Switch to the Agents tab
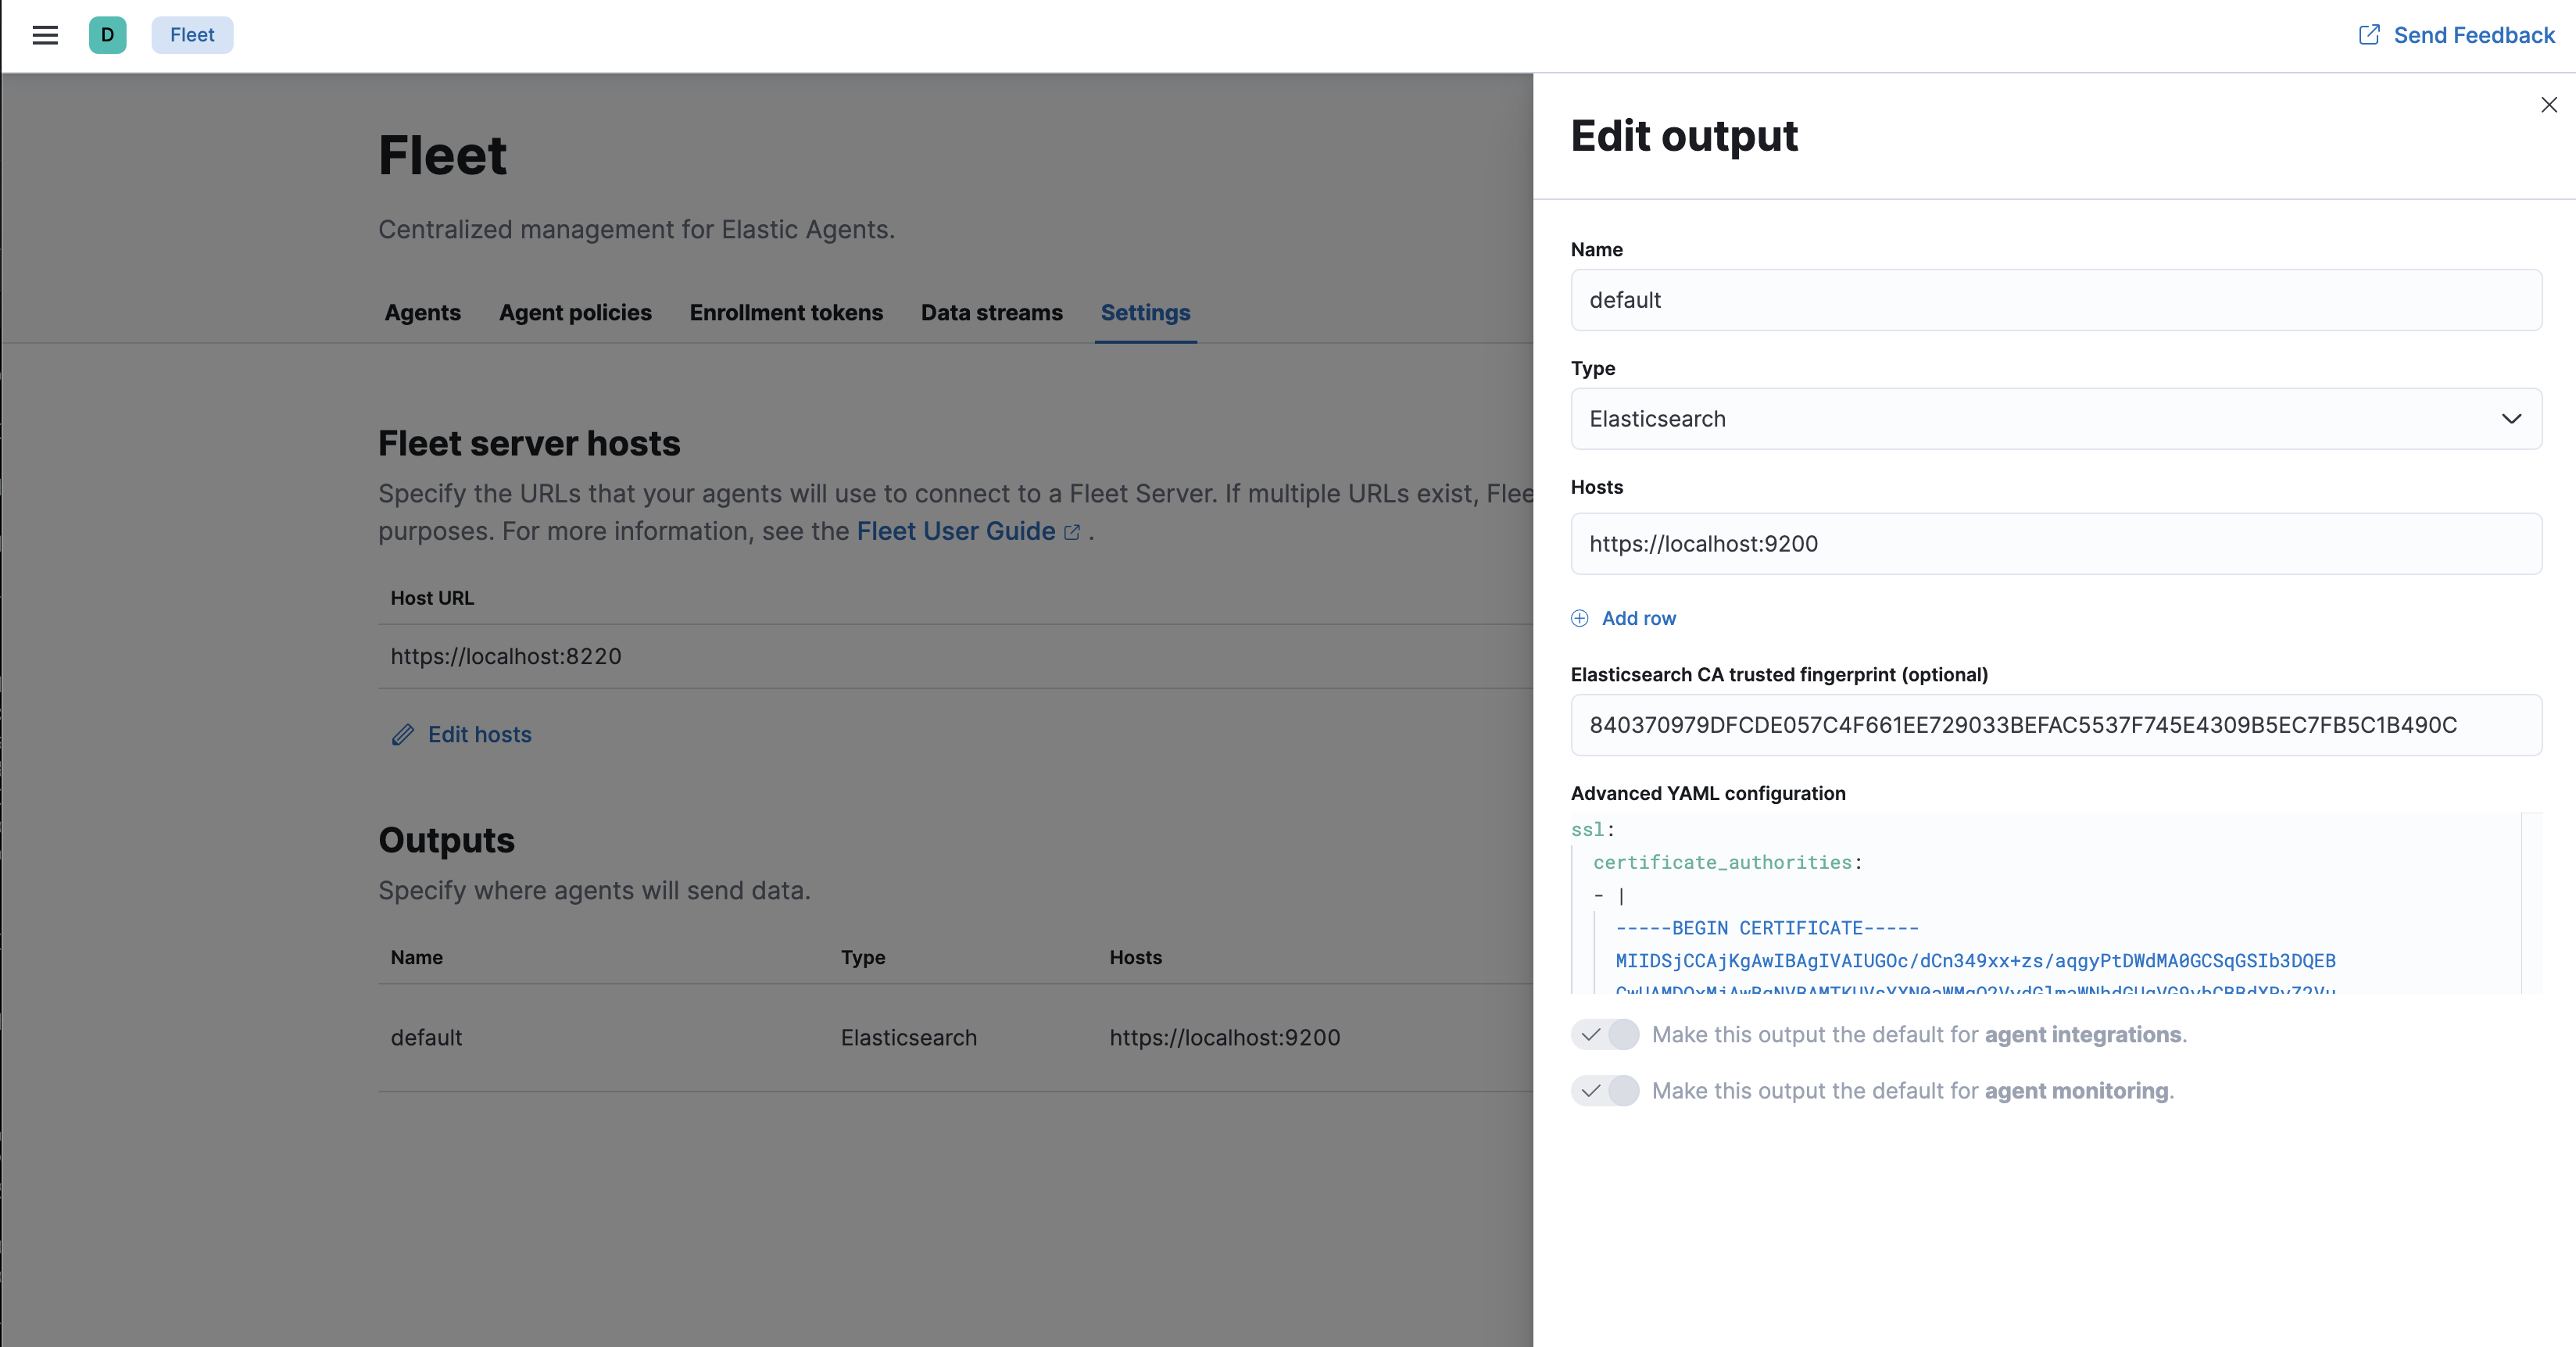The height and width of the screenshot is (1347, 2576). [x=422, y=313]
